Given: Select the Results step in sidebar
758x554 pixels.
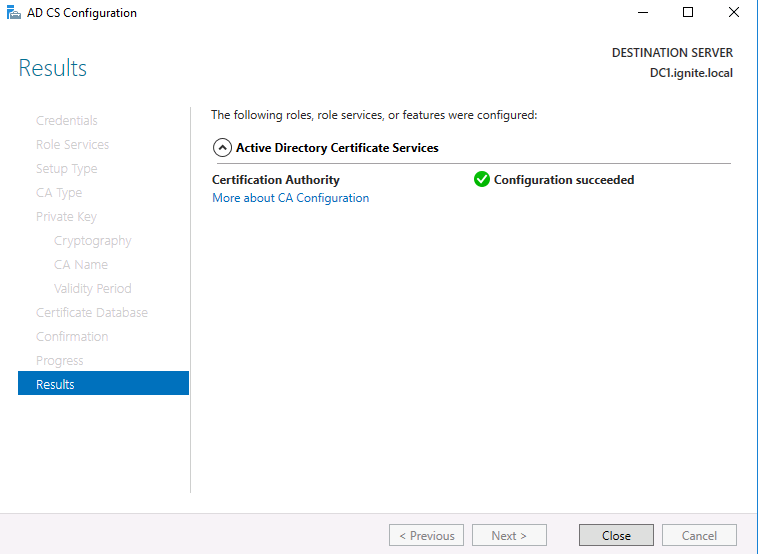Looking at the screenshot, I should (103, 383).
